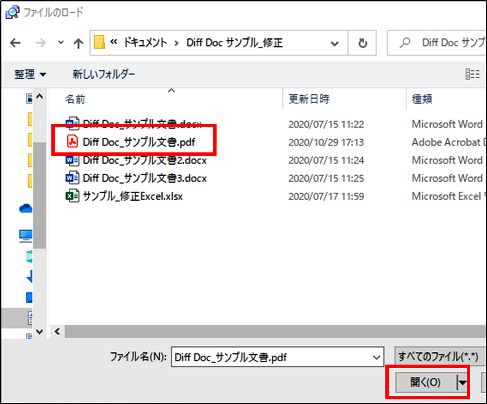Open the 整理 menu

click(30, 74)
